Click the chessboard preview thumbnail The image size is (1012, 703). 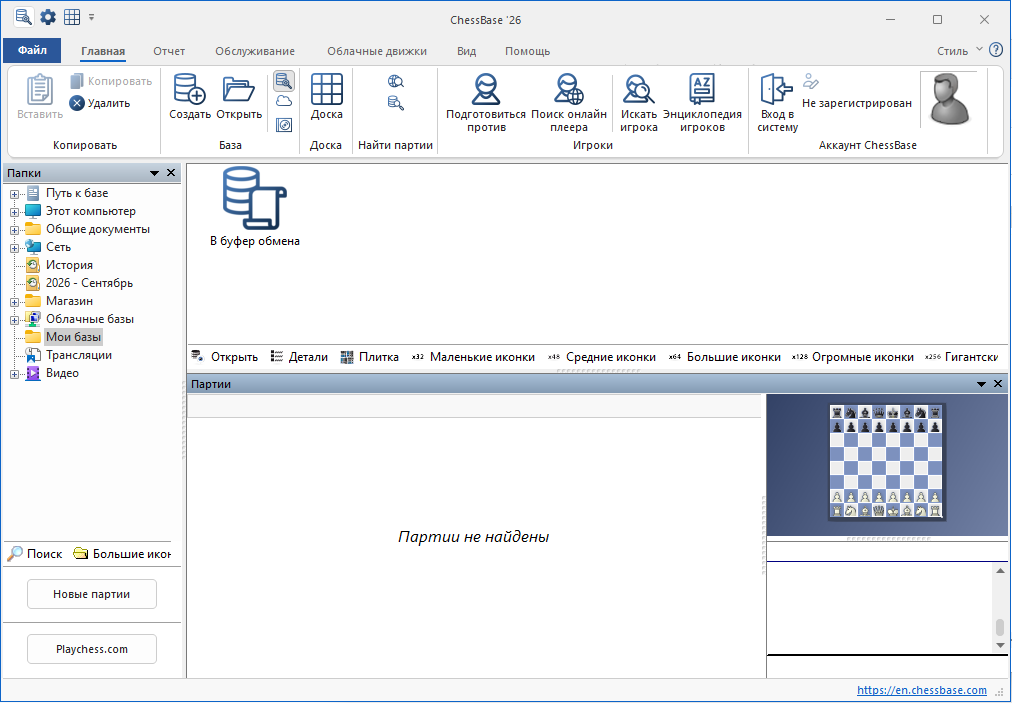[x=886, y=461]
